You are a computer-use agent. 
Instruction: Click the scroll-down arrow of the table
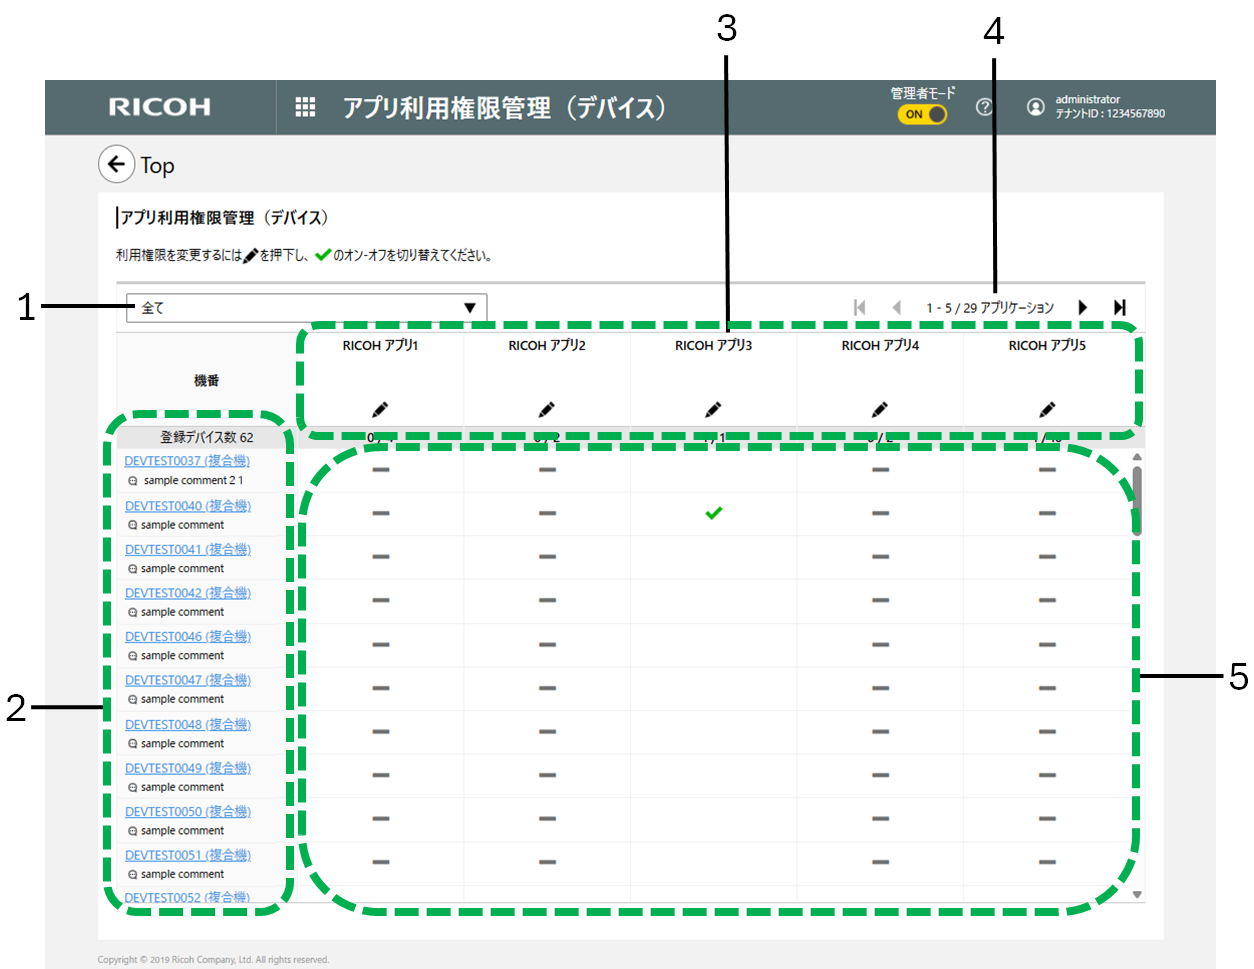pos(1137,895)
